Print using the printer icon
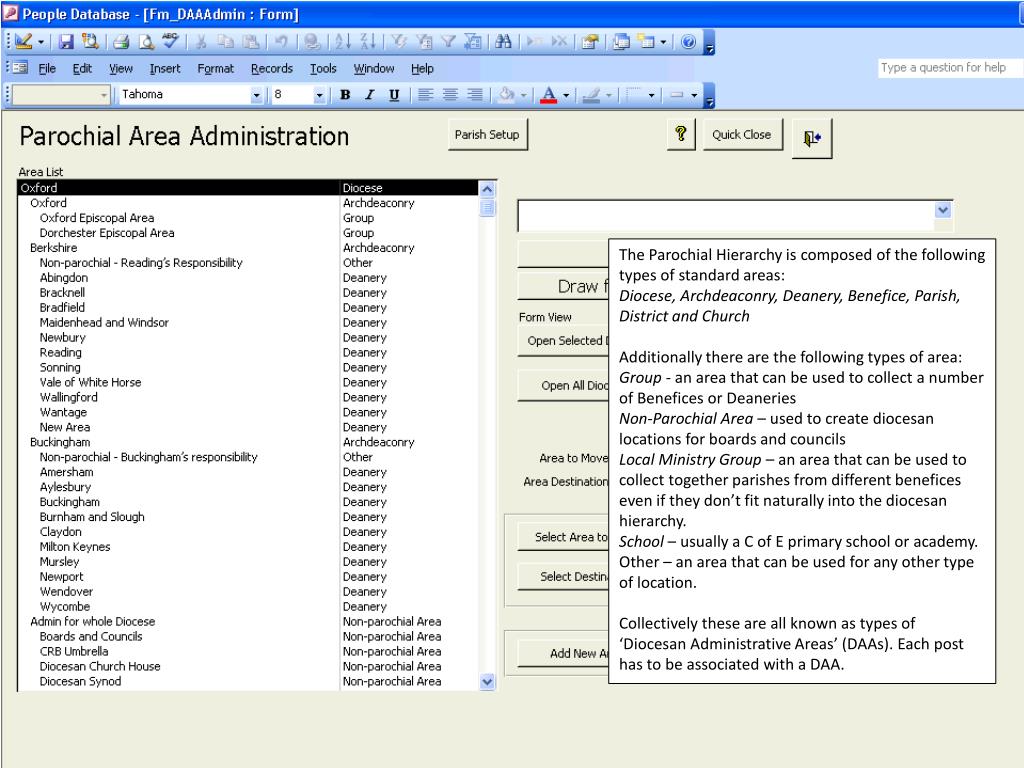 pos(121,42)
